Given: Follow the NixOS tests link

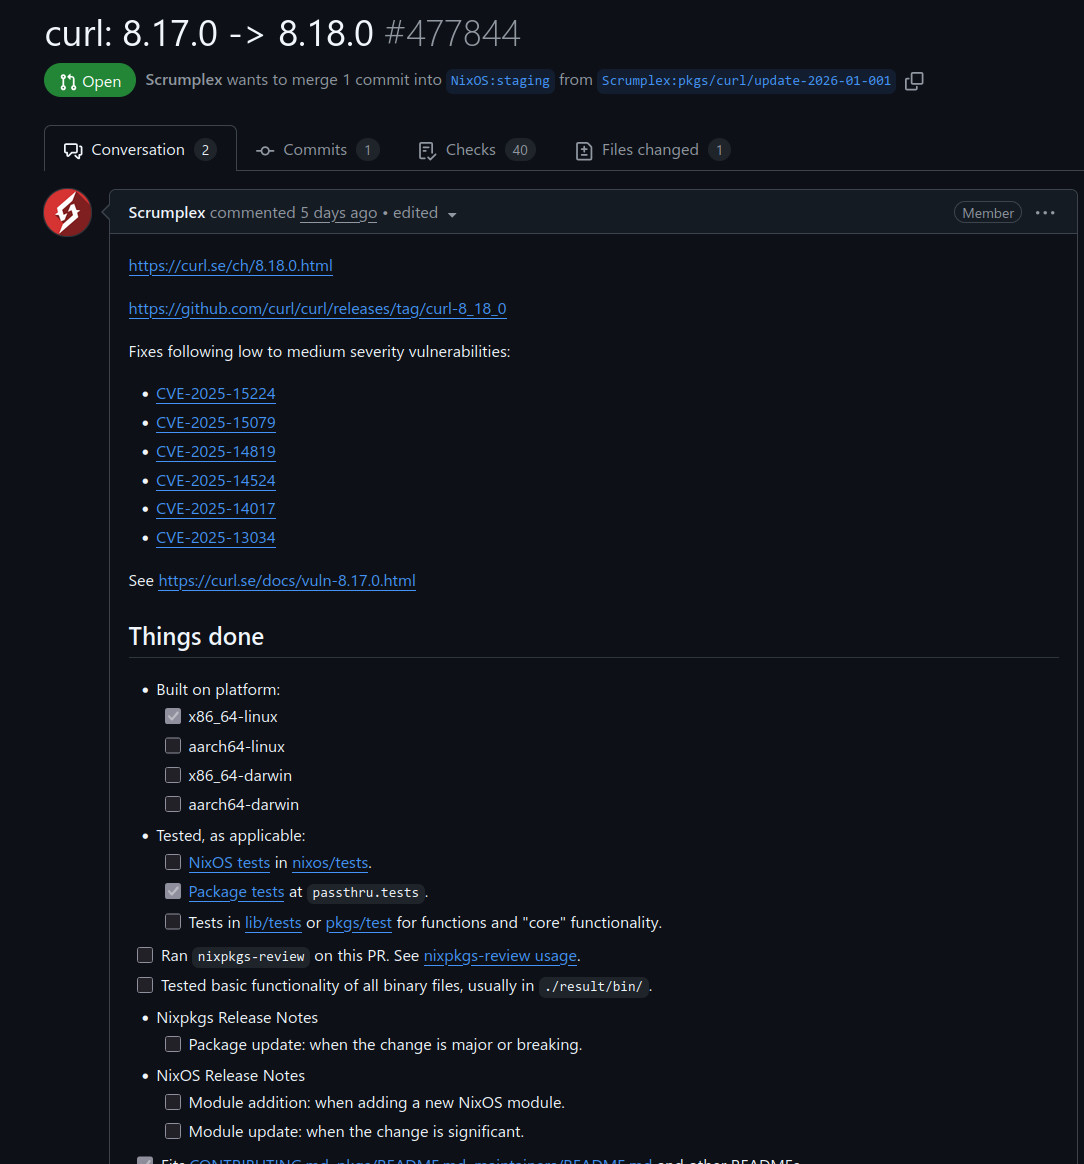Looking at the screenshot, I should tap(229, 863).
